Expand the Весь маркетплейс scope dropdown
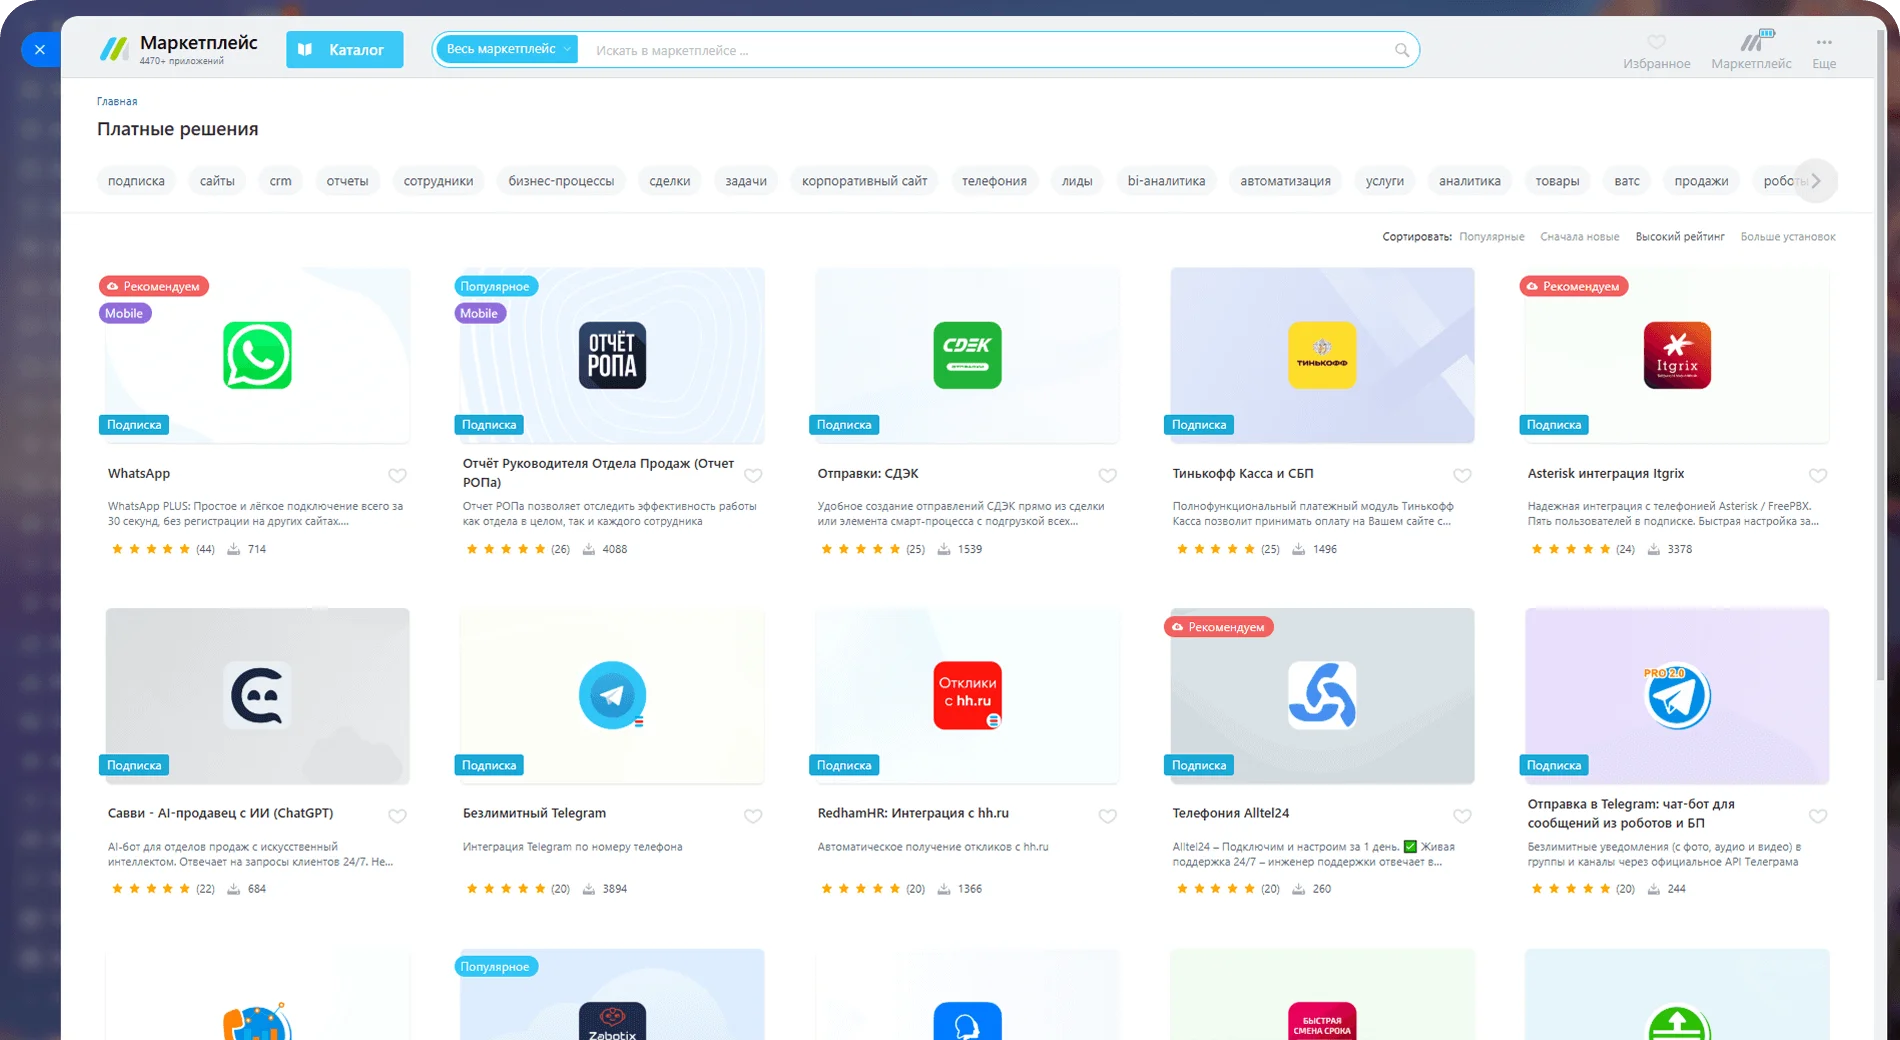 click(x=508, y=49)
